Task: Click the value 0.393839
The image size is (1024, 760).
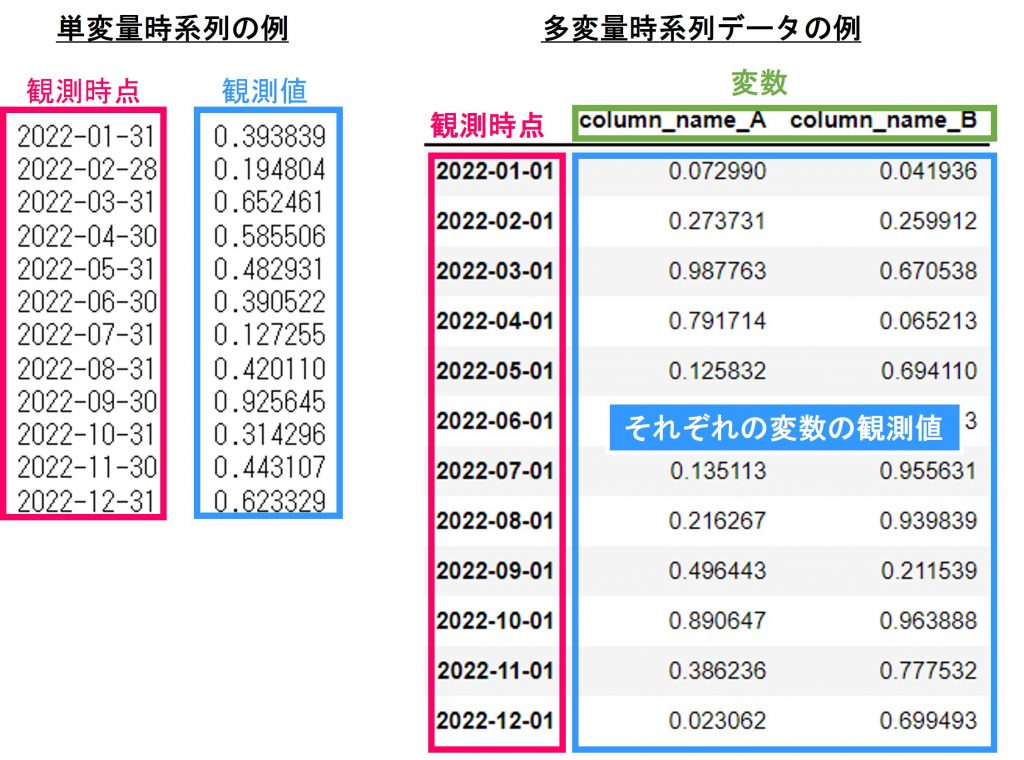Action: point(269,136)
